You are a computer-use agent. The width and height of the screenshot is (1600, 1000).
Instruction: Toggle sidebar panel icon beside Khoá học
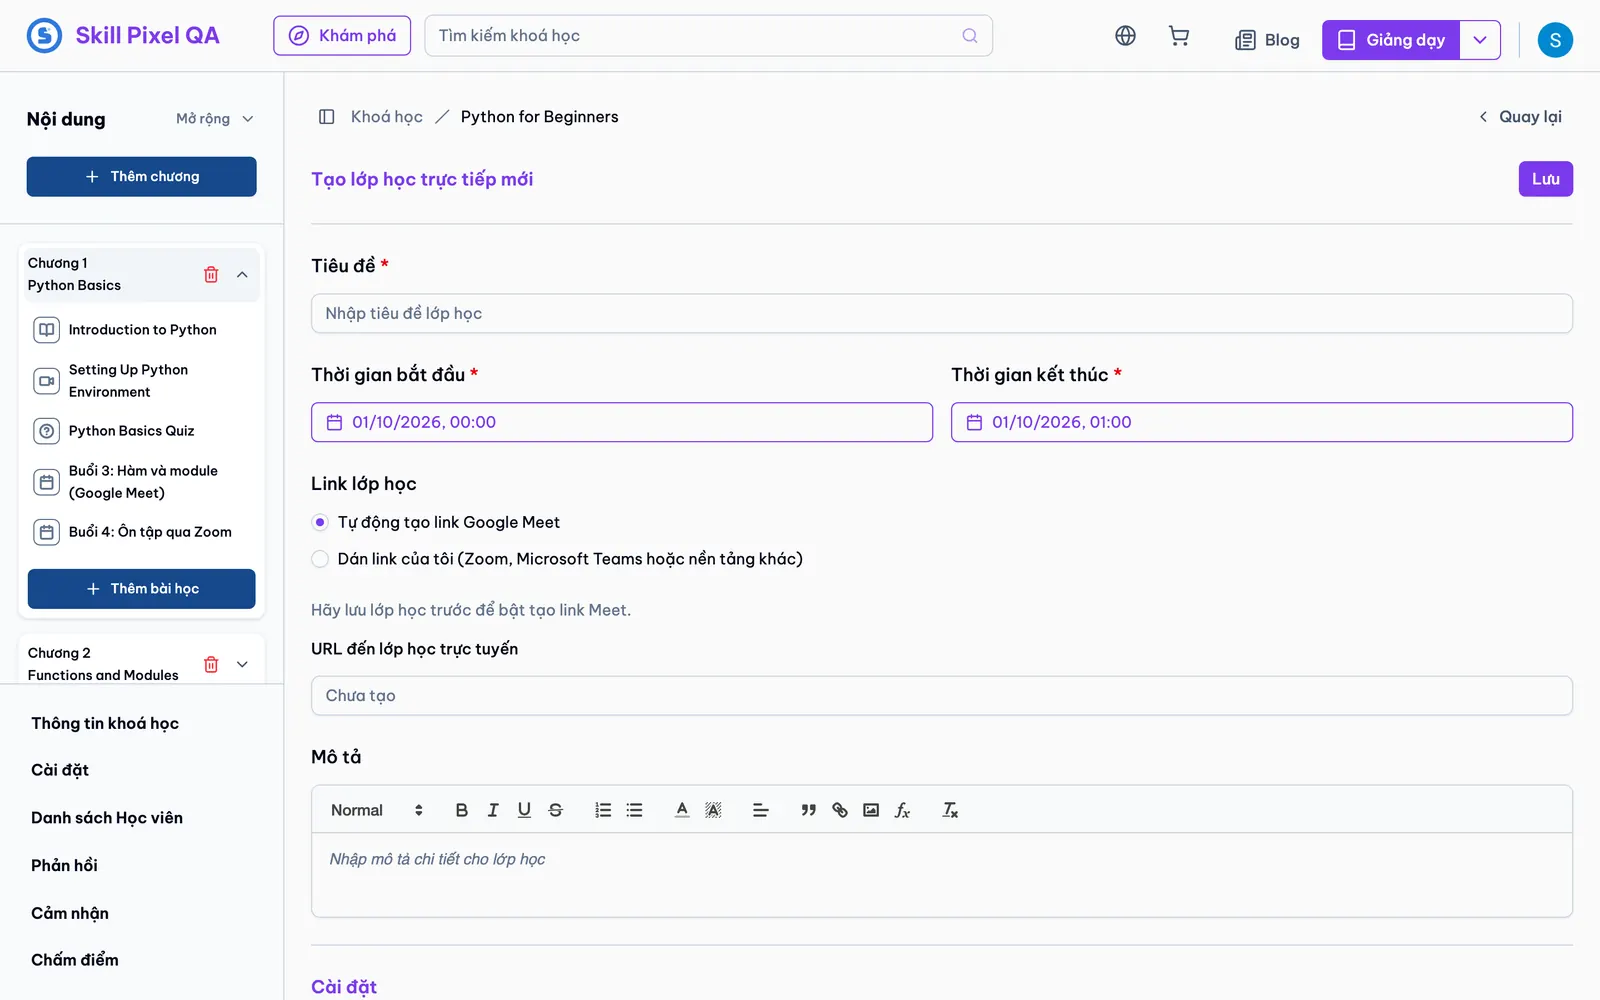pyautogui.click(x=326, y=117)
